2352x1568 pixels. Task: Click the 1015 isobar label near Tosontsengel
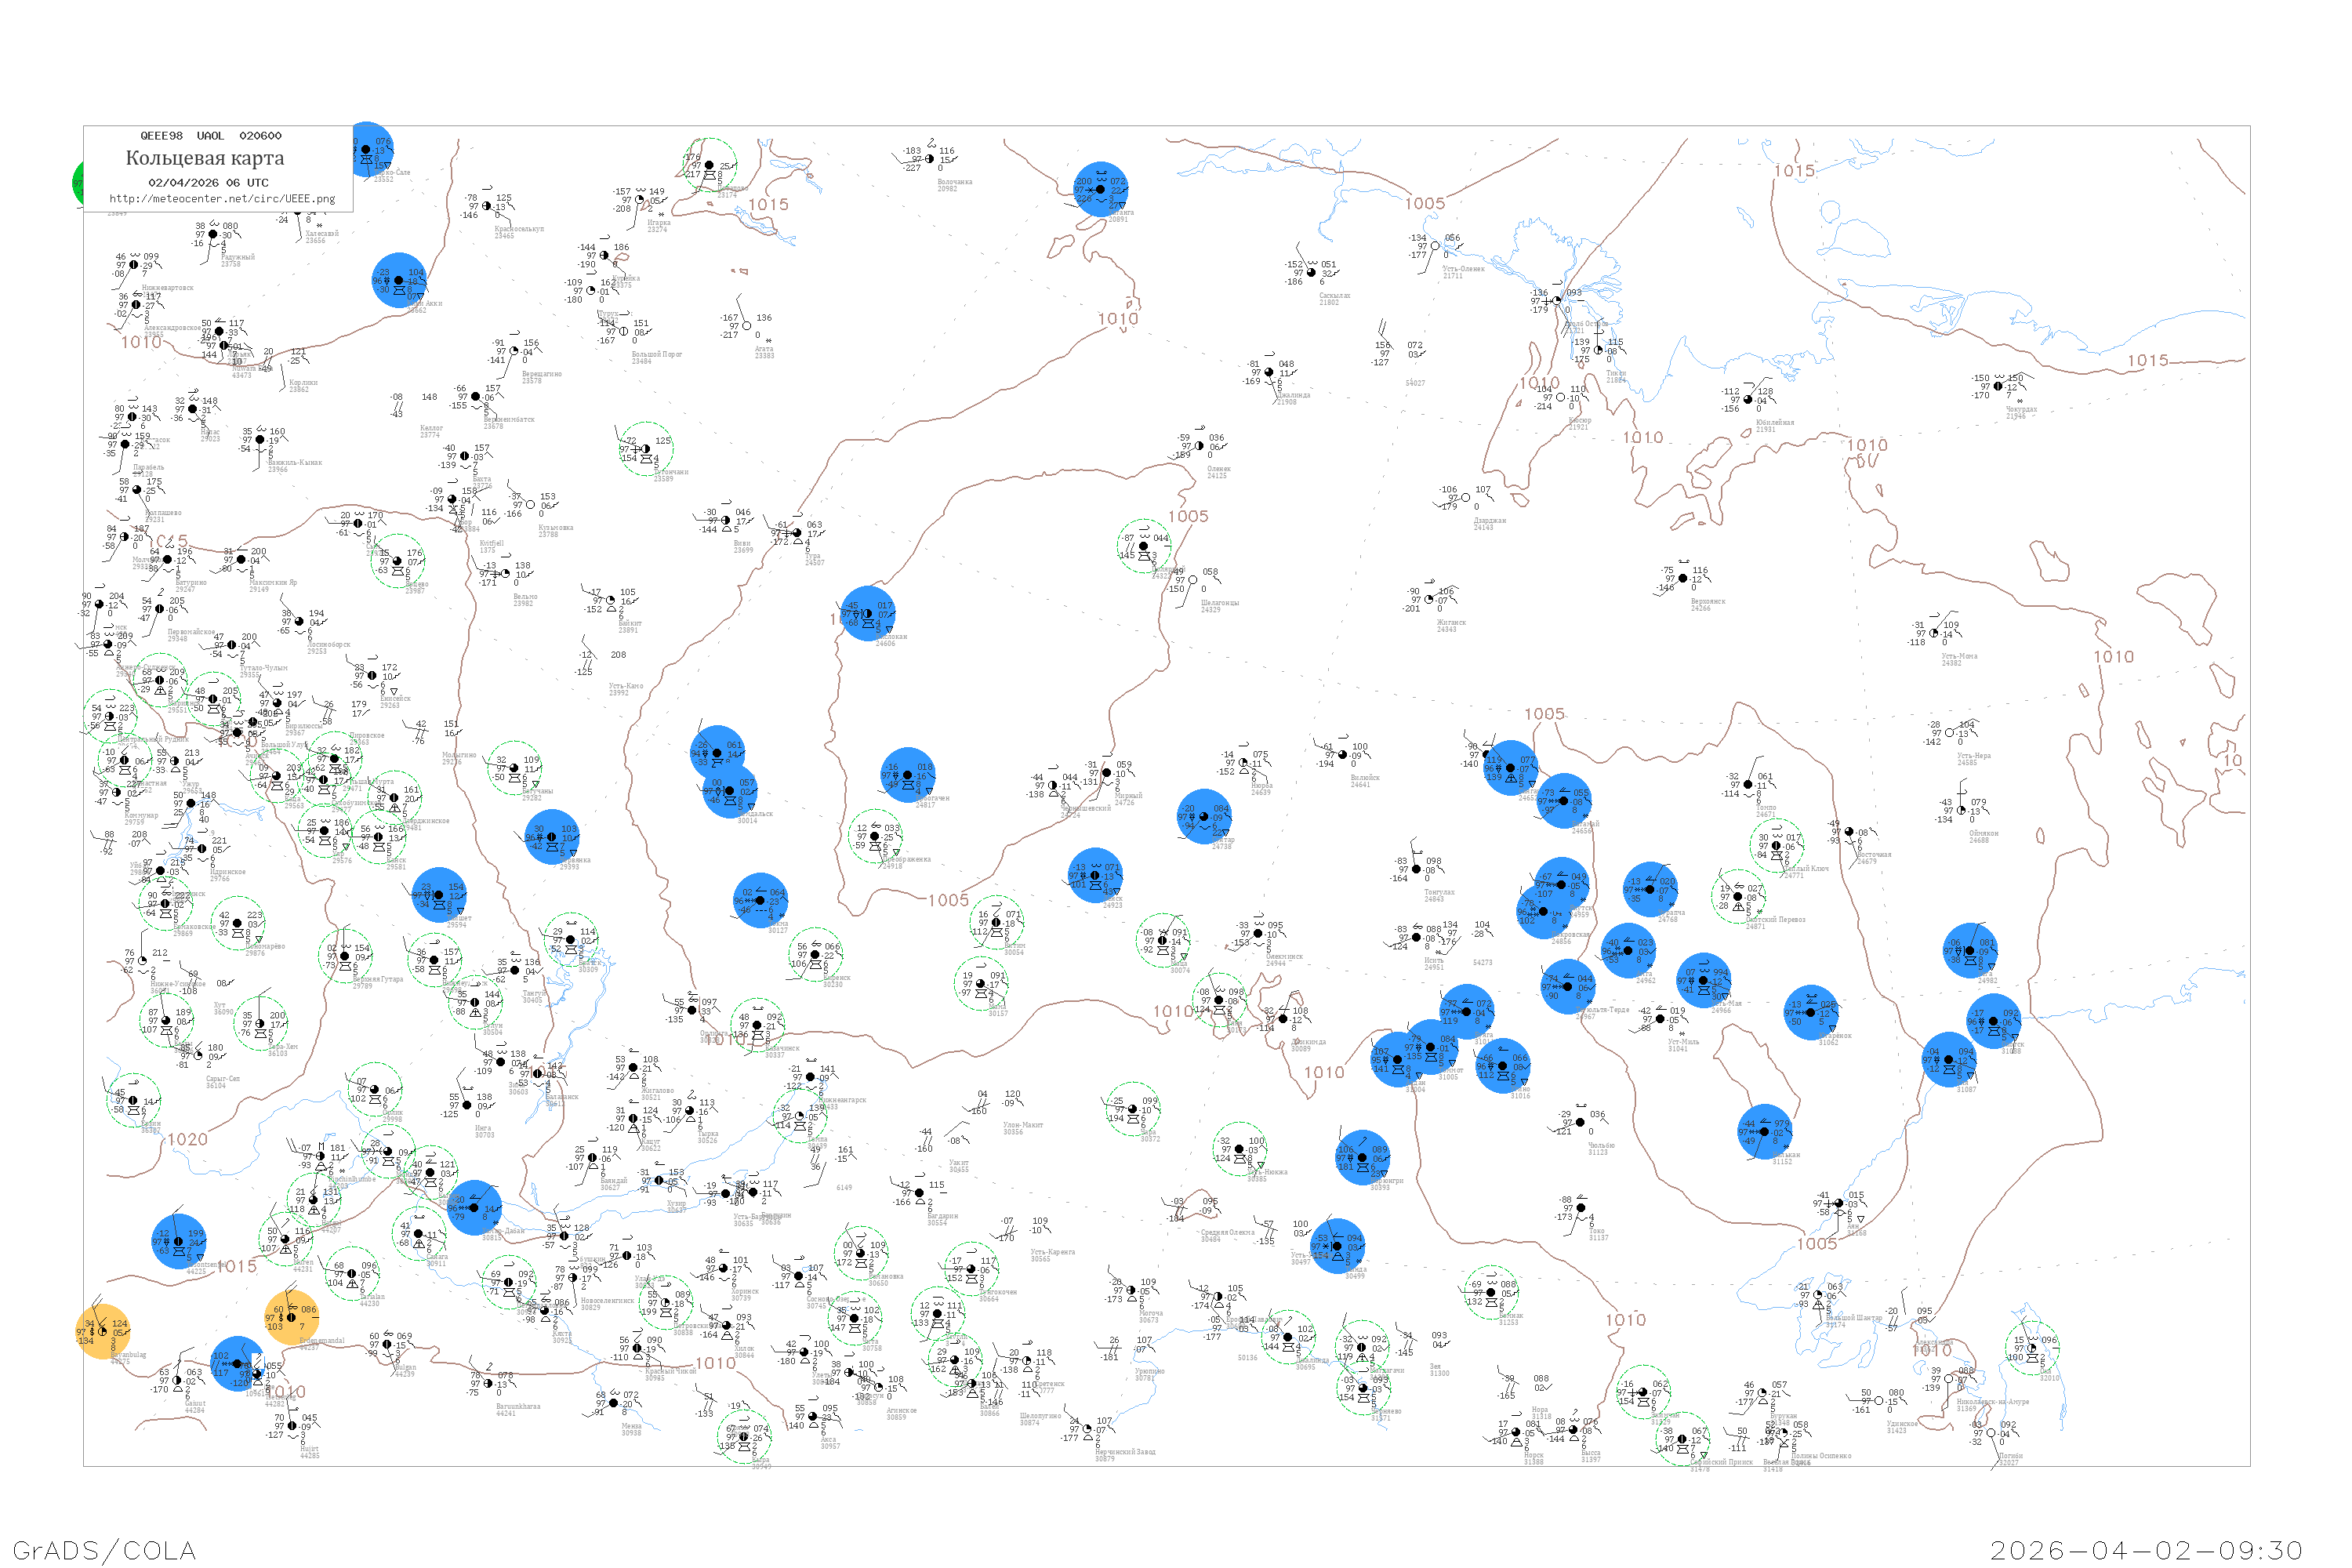click(237, 1267)
